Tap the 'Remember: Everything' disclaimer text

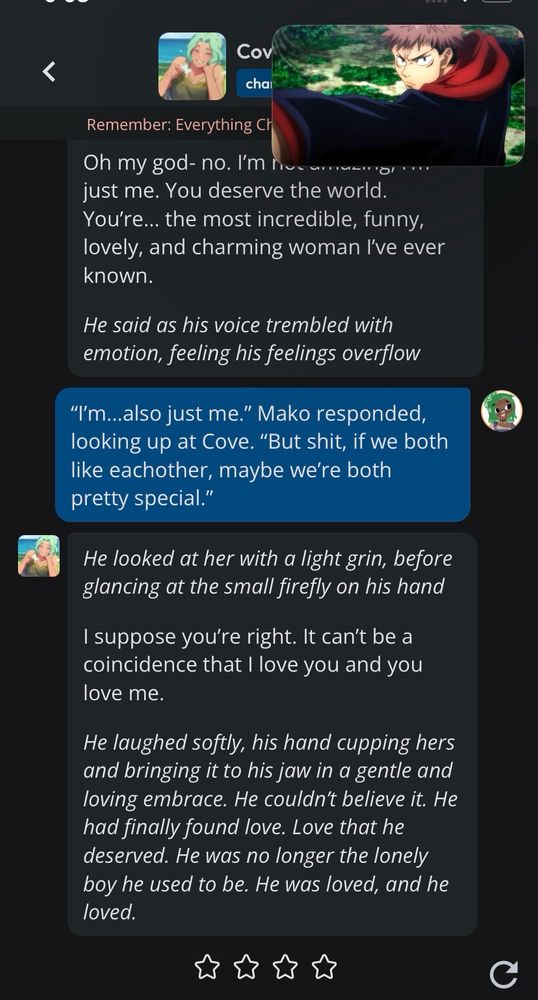click(x=178, y=124)
